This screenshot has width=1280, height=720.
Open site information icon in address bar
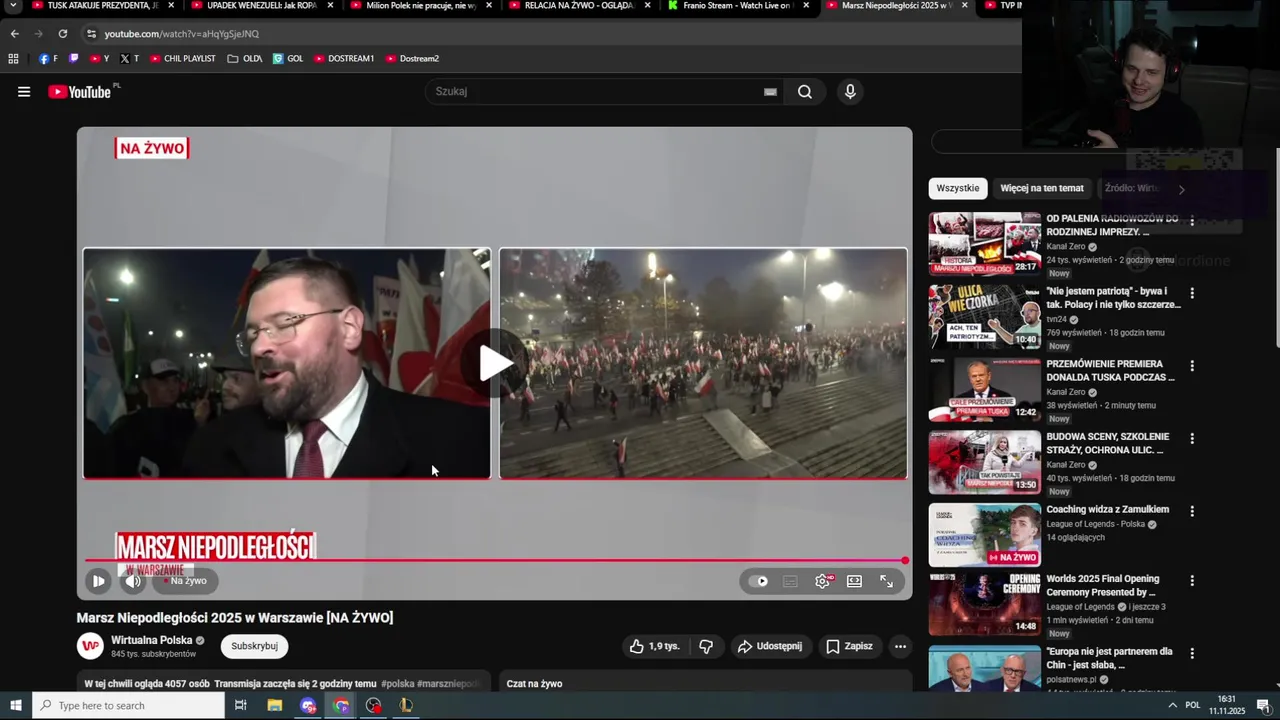(x=91, y=34)
